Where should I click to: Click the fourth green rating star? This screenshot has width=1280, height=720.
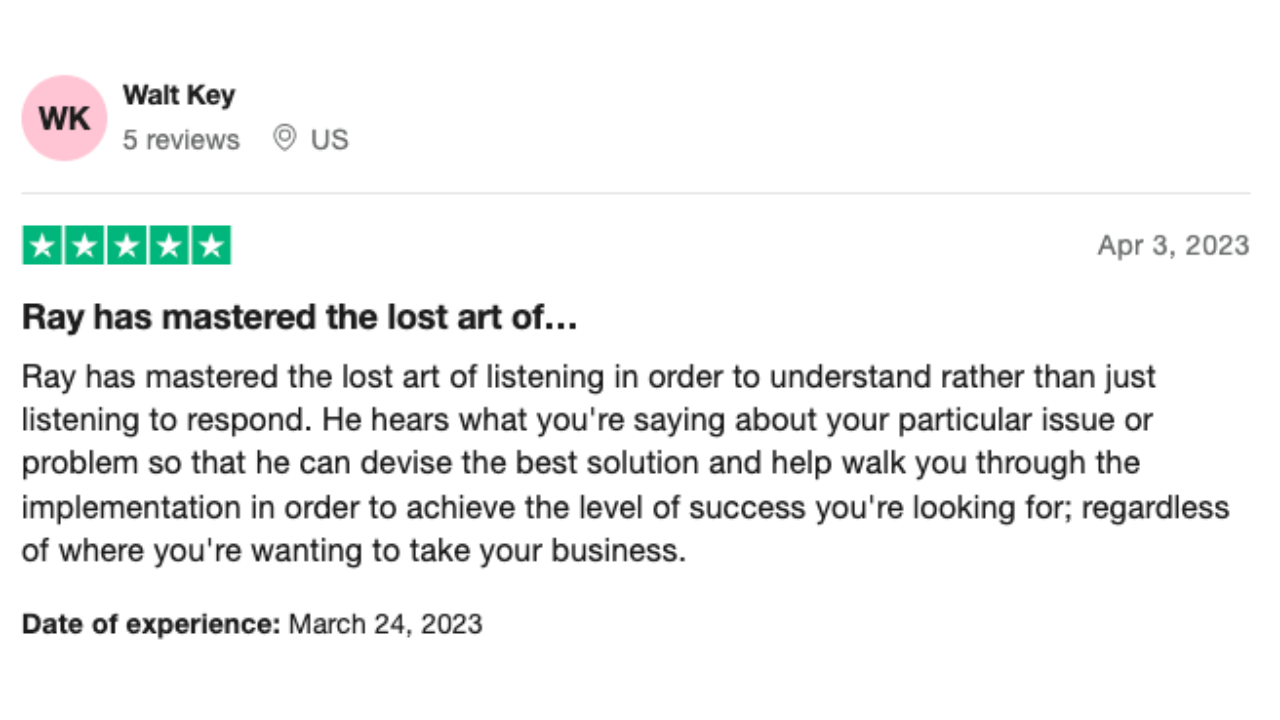(169, 245)
